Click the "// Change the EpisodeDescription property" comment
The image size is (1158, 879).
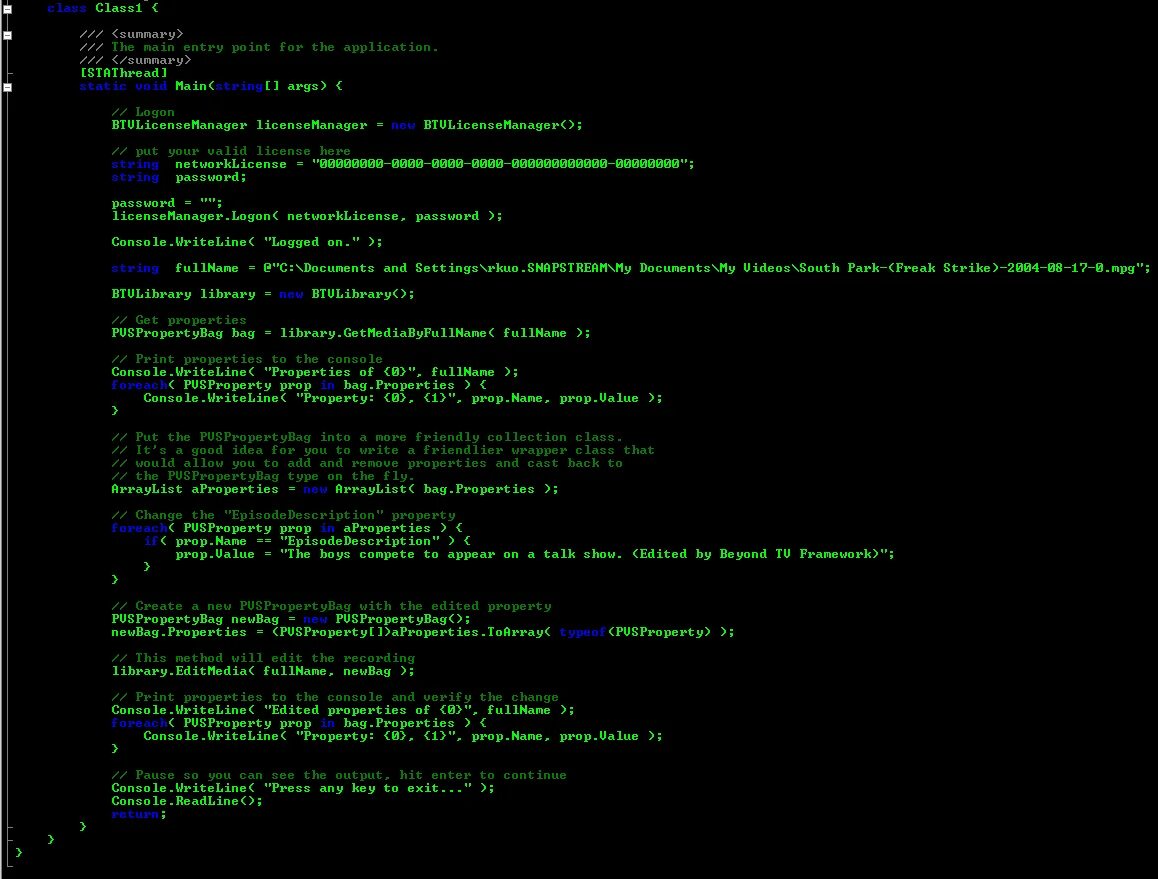coord(283,516)
